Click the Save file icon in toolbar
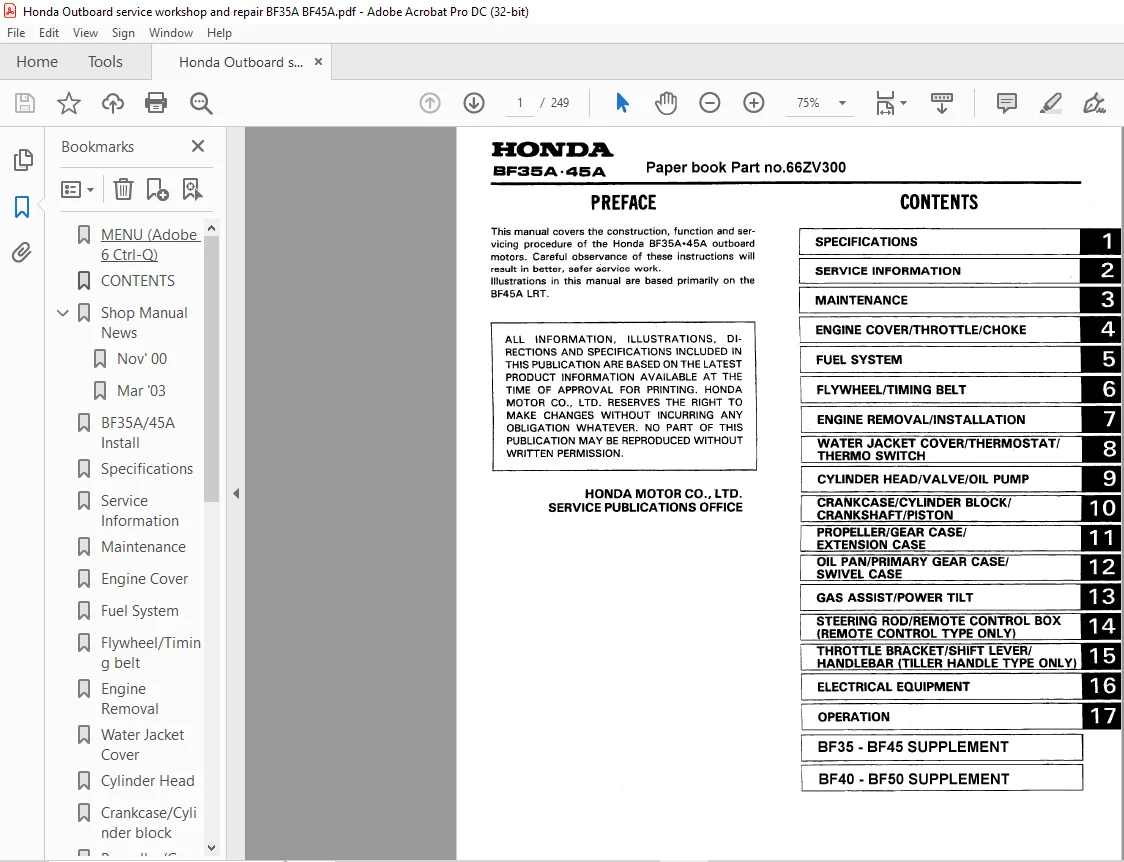The image size is (1124, 862). [x=25, y=103]
